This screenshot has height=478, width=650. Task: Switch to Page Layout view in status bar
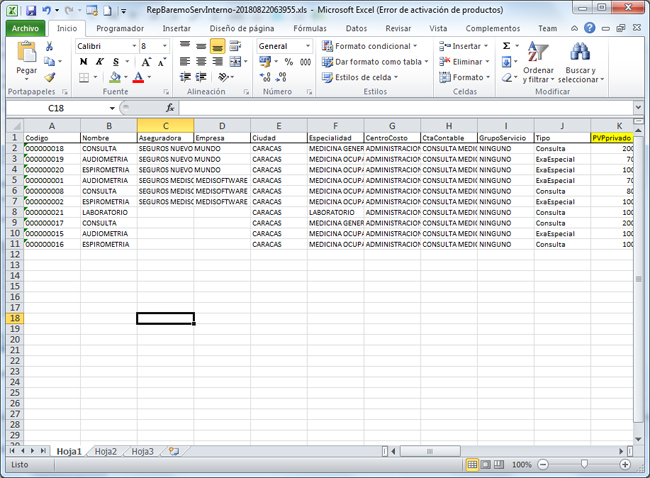(485, 466)
